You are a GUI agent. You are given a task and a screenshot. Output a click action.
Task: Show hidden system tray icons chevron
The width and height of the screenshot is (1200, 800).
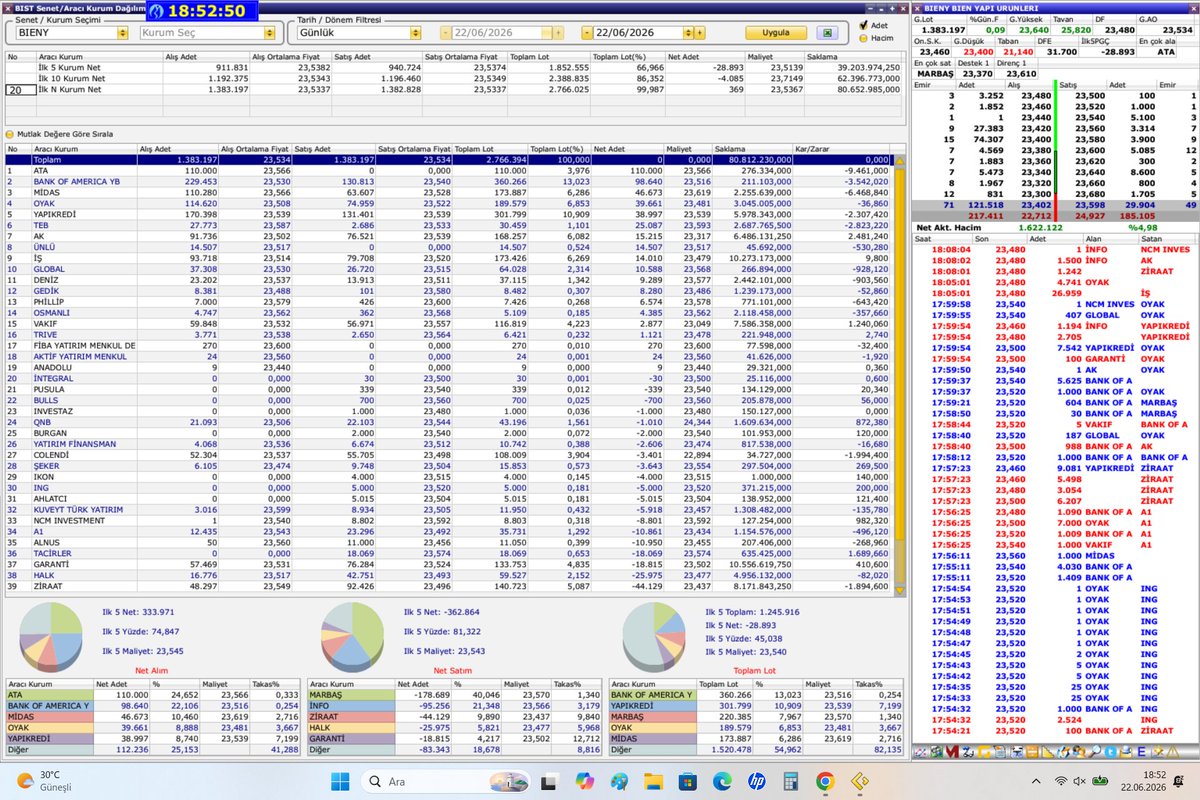click(x=1034, y=780)
